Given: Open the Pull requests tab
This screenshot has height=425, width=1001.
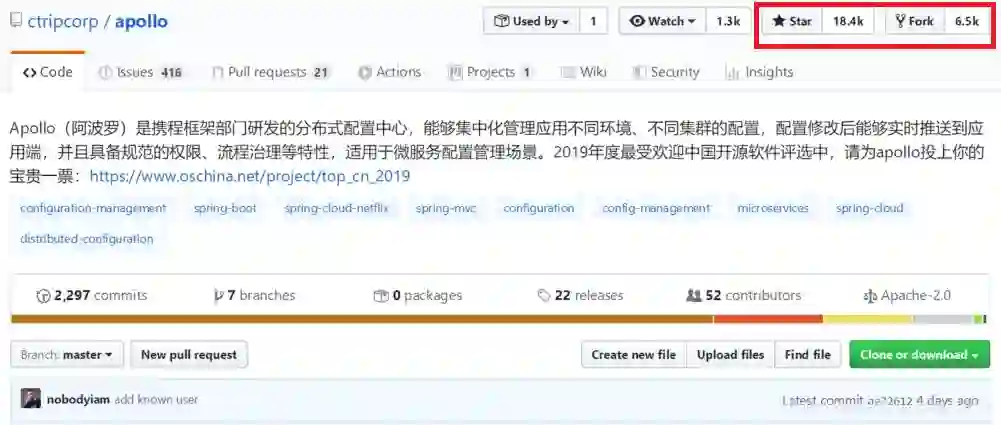Looking at the screenshot, I should pos(269,72).
